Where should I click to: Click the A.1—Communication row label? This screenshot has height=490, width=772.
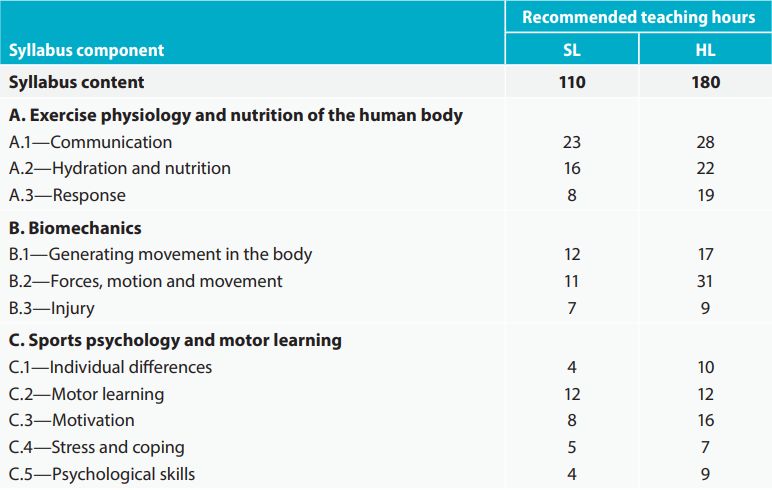(91, 142)
